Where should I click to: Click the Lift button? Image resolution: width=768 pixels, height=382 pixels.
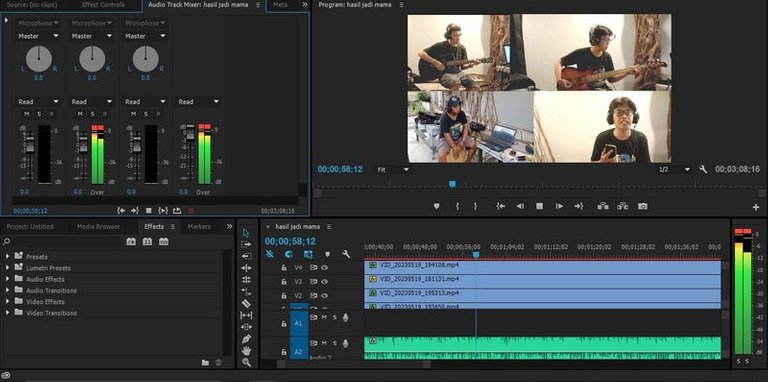point(603,206)
